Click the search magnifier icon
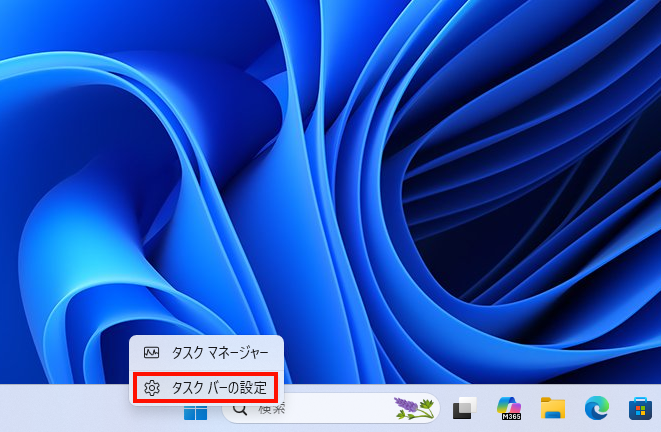The image size is (661, 432). point(240,408)
